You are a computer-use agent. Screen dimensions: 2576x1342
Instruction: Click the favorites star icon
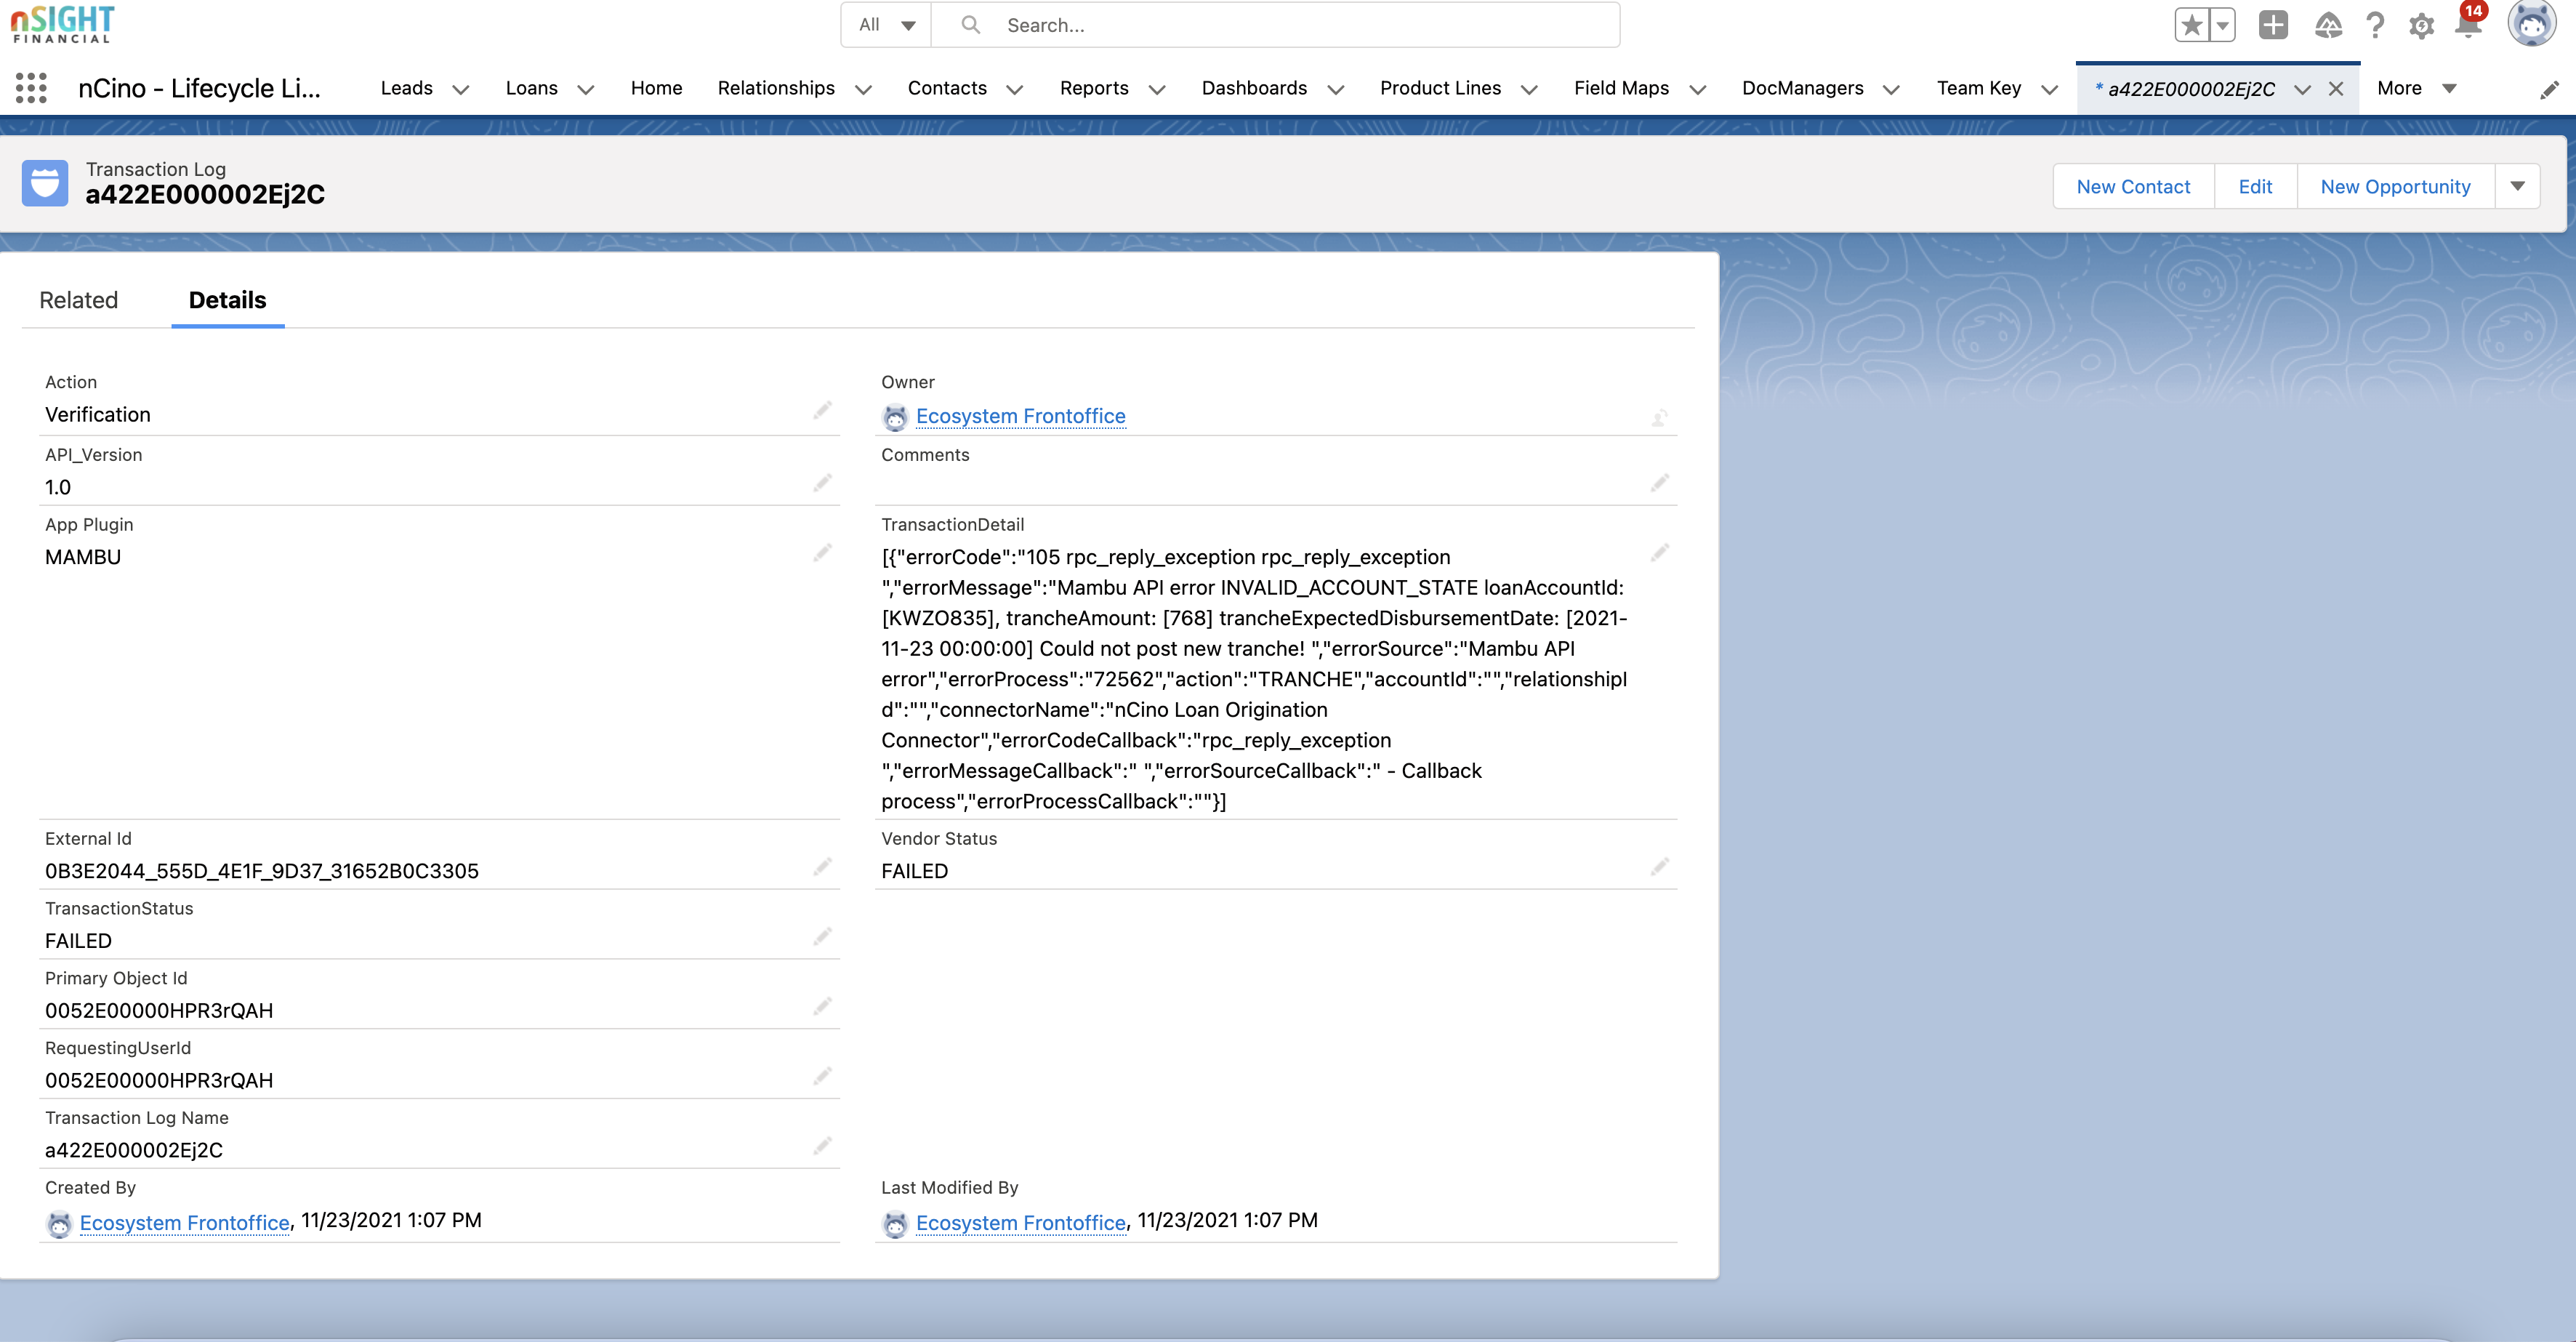pyautogui.click(x=2191, y=25)
